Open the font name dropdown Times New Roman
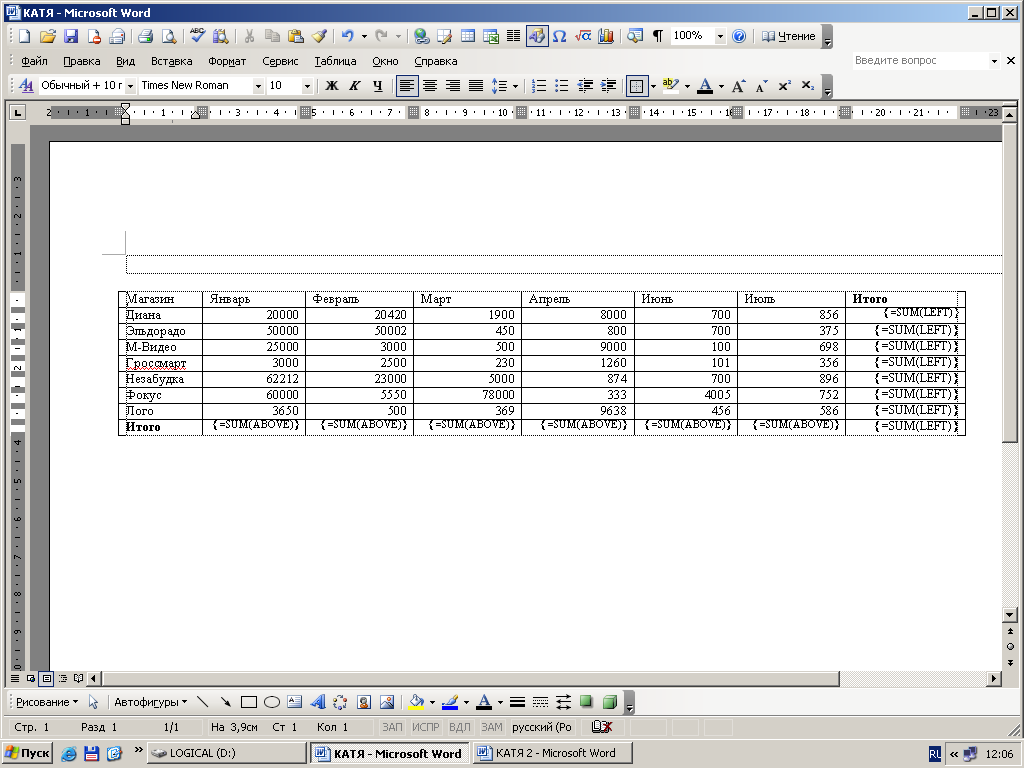Viewport: 1024px width, 768px height. (258, 86)
